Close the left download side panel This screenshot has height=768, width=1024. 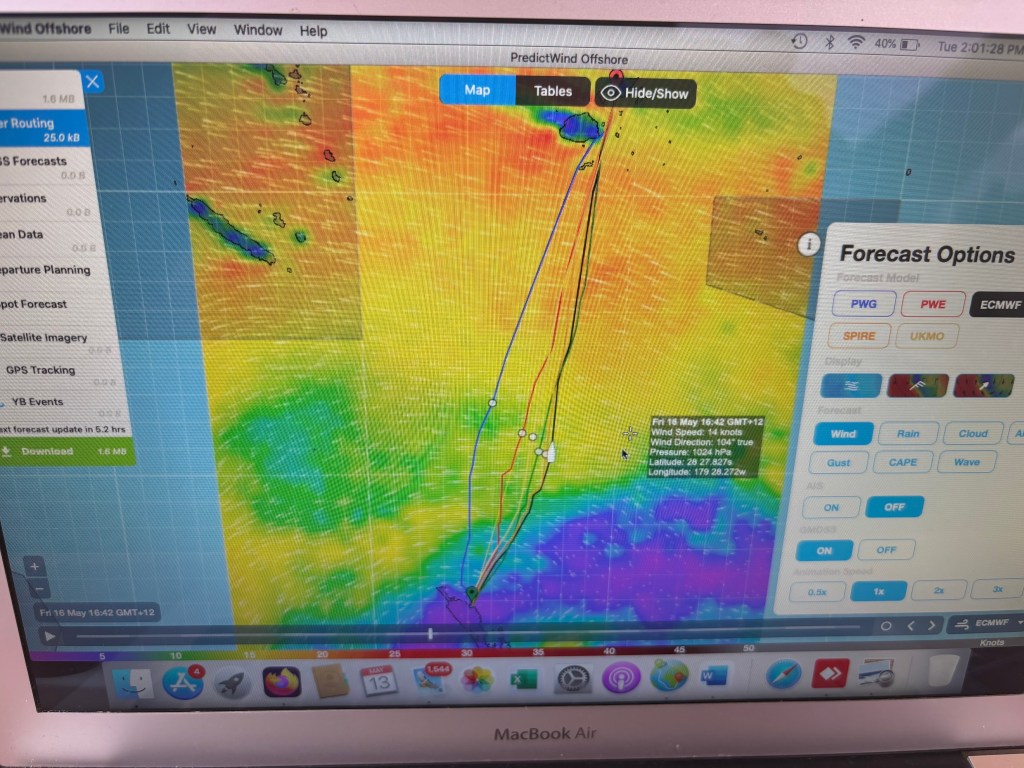click(93, 82)
